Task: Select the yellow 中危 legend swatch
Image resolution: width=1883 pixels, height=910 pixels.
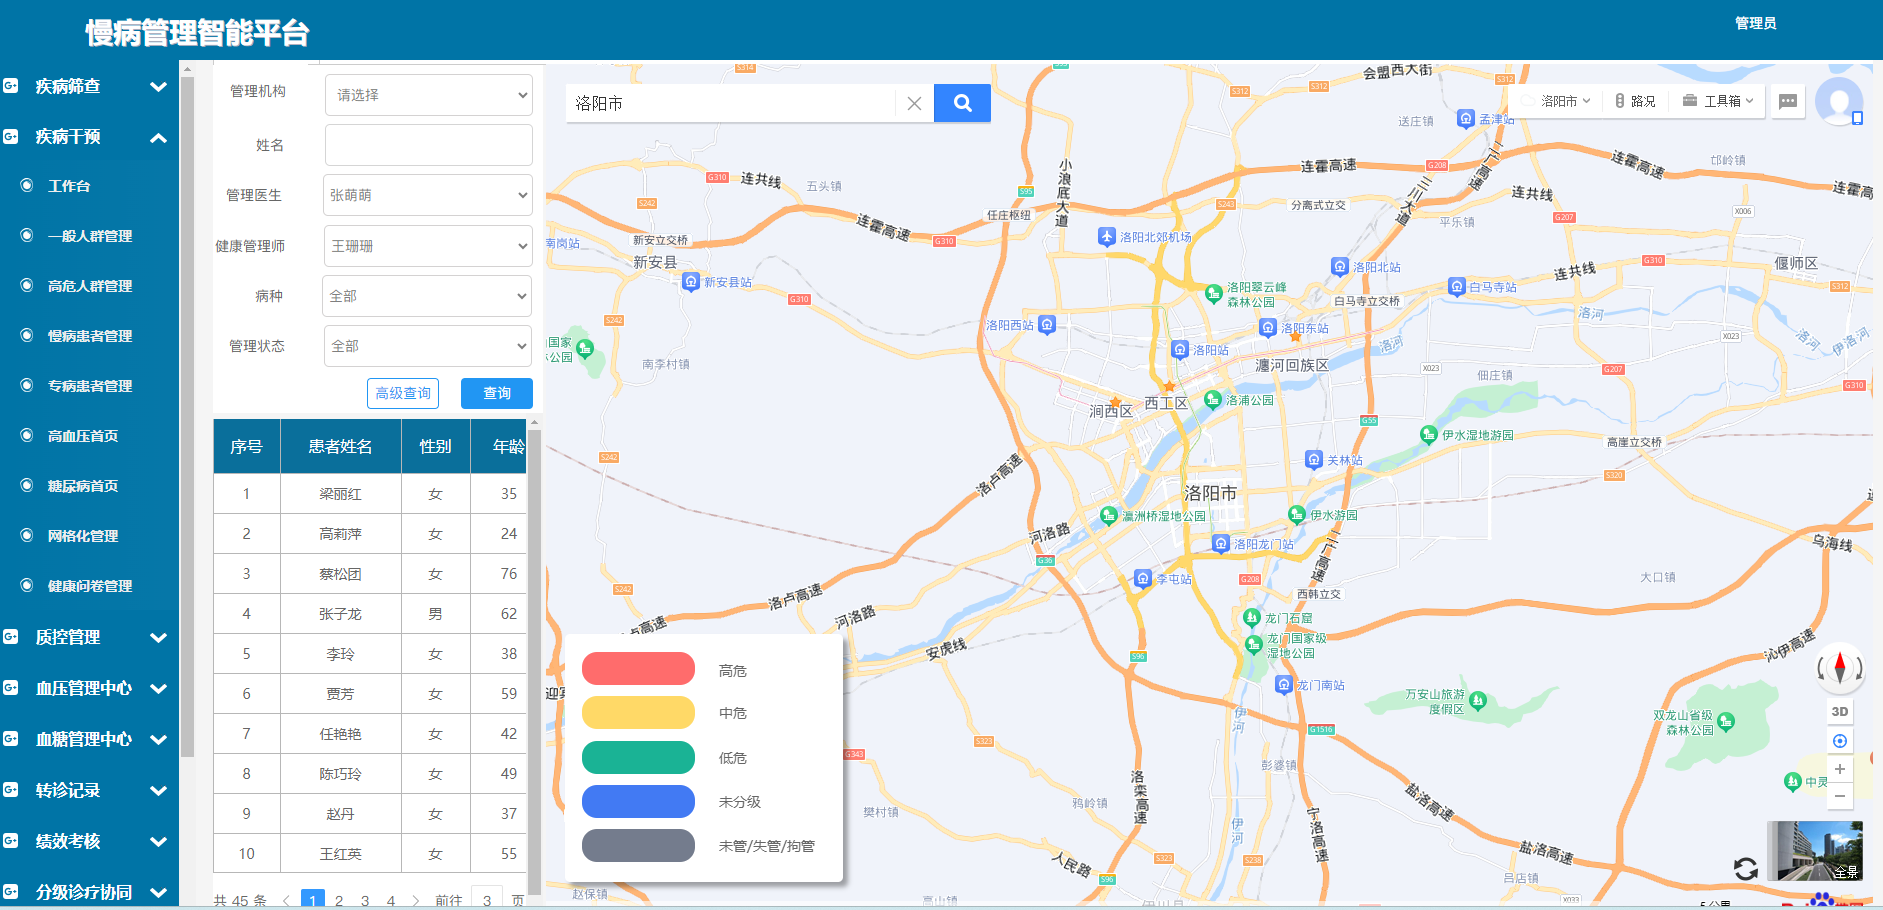Action: (638, 713)
